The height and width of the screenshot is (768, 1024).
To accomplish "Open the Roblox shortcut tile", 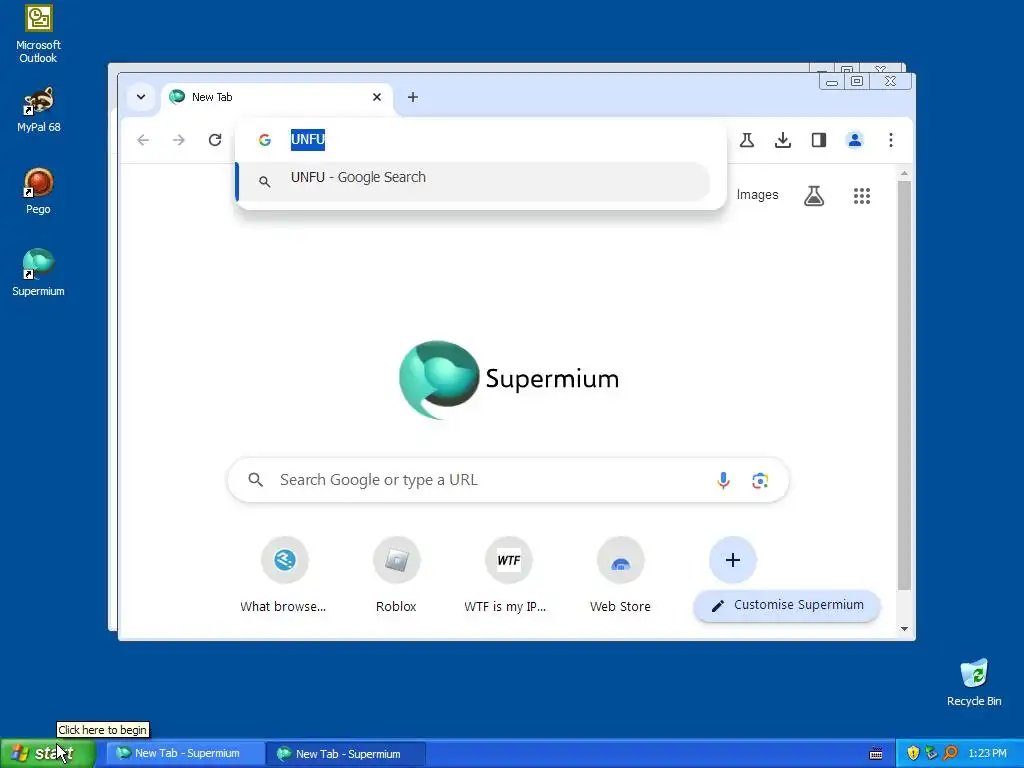I will pyautogui.click(x=396, y=575).
